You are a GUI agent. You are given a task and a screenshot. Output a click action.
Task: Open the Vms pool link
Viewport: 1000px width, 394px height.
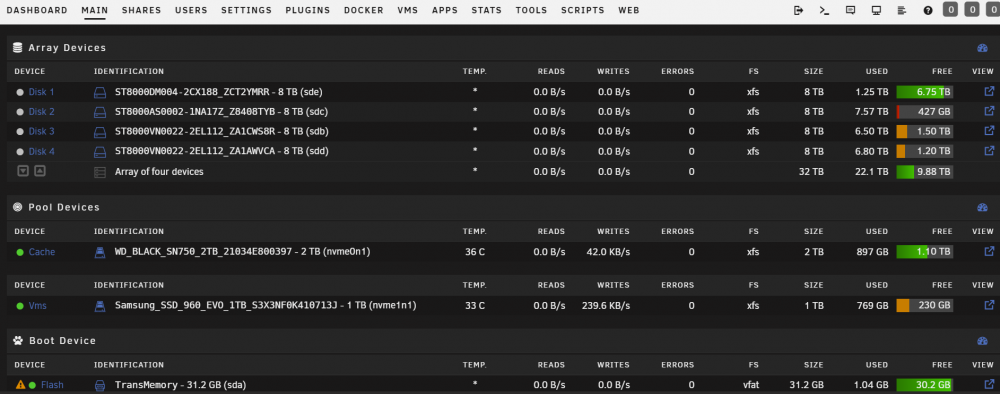point(38,305)
